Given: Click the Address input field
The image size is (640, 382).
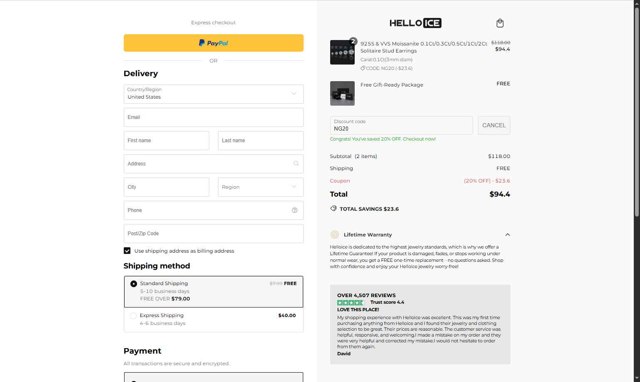Looking at the screenshot, I should [x=213, y=164].
